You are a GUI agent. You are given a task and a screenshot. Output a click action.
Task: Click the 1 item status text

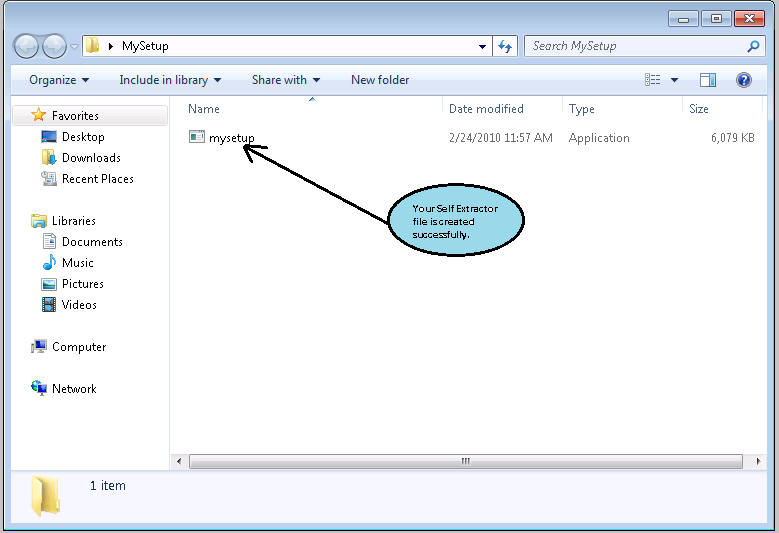[x=108, y=486]
